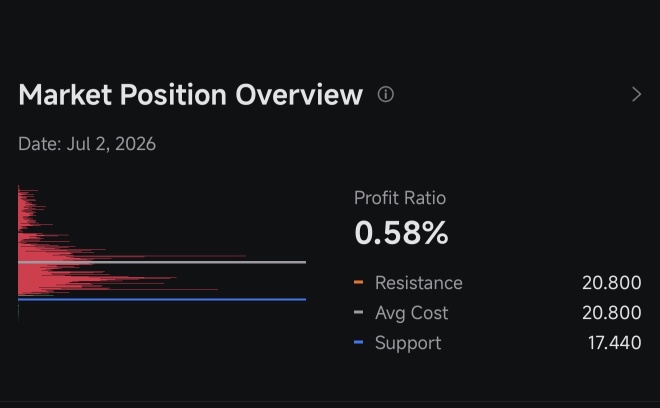Click the blue Support legend marker
Image resolution: width=660 pixels, height=408 pixels.
click(359, 342)
